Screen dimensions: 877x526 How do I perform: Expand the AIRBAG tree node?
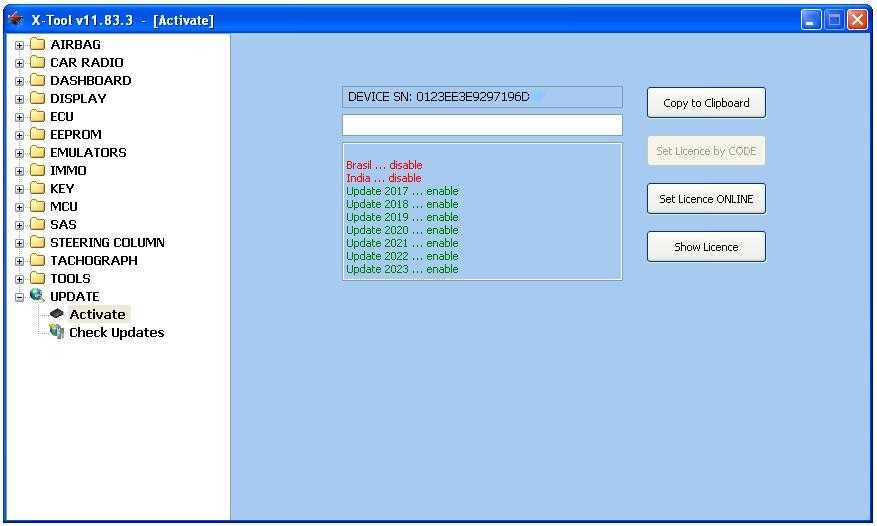pos(20,45)
